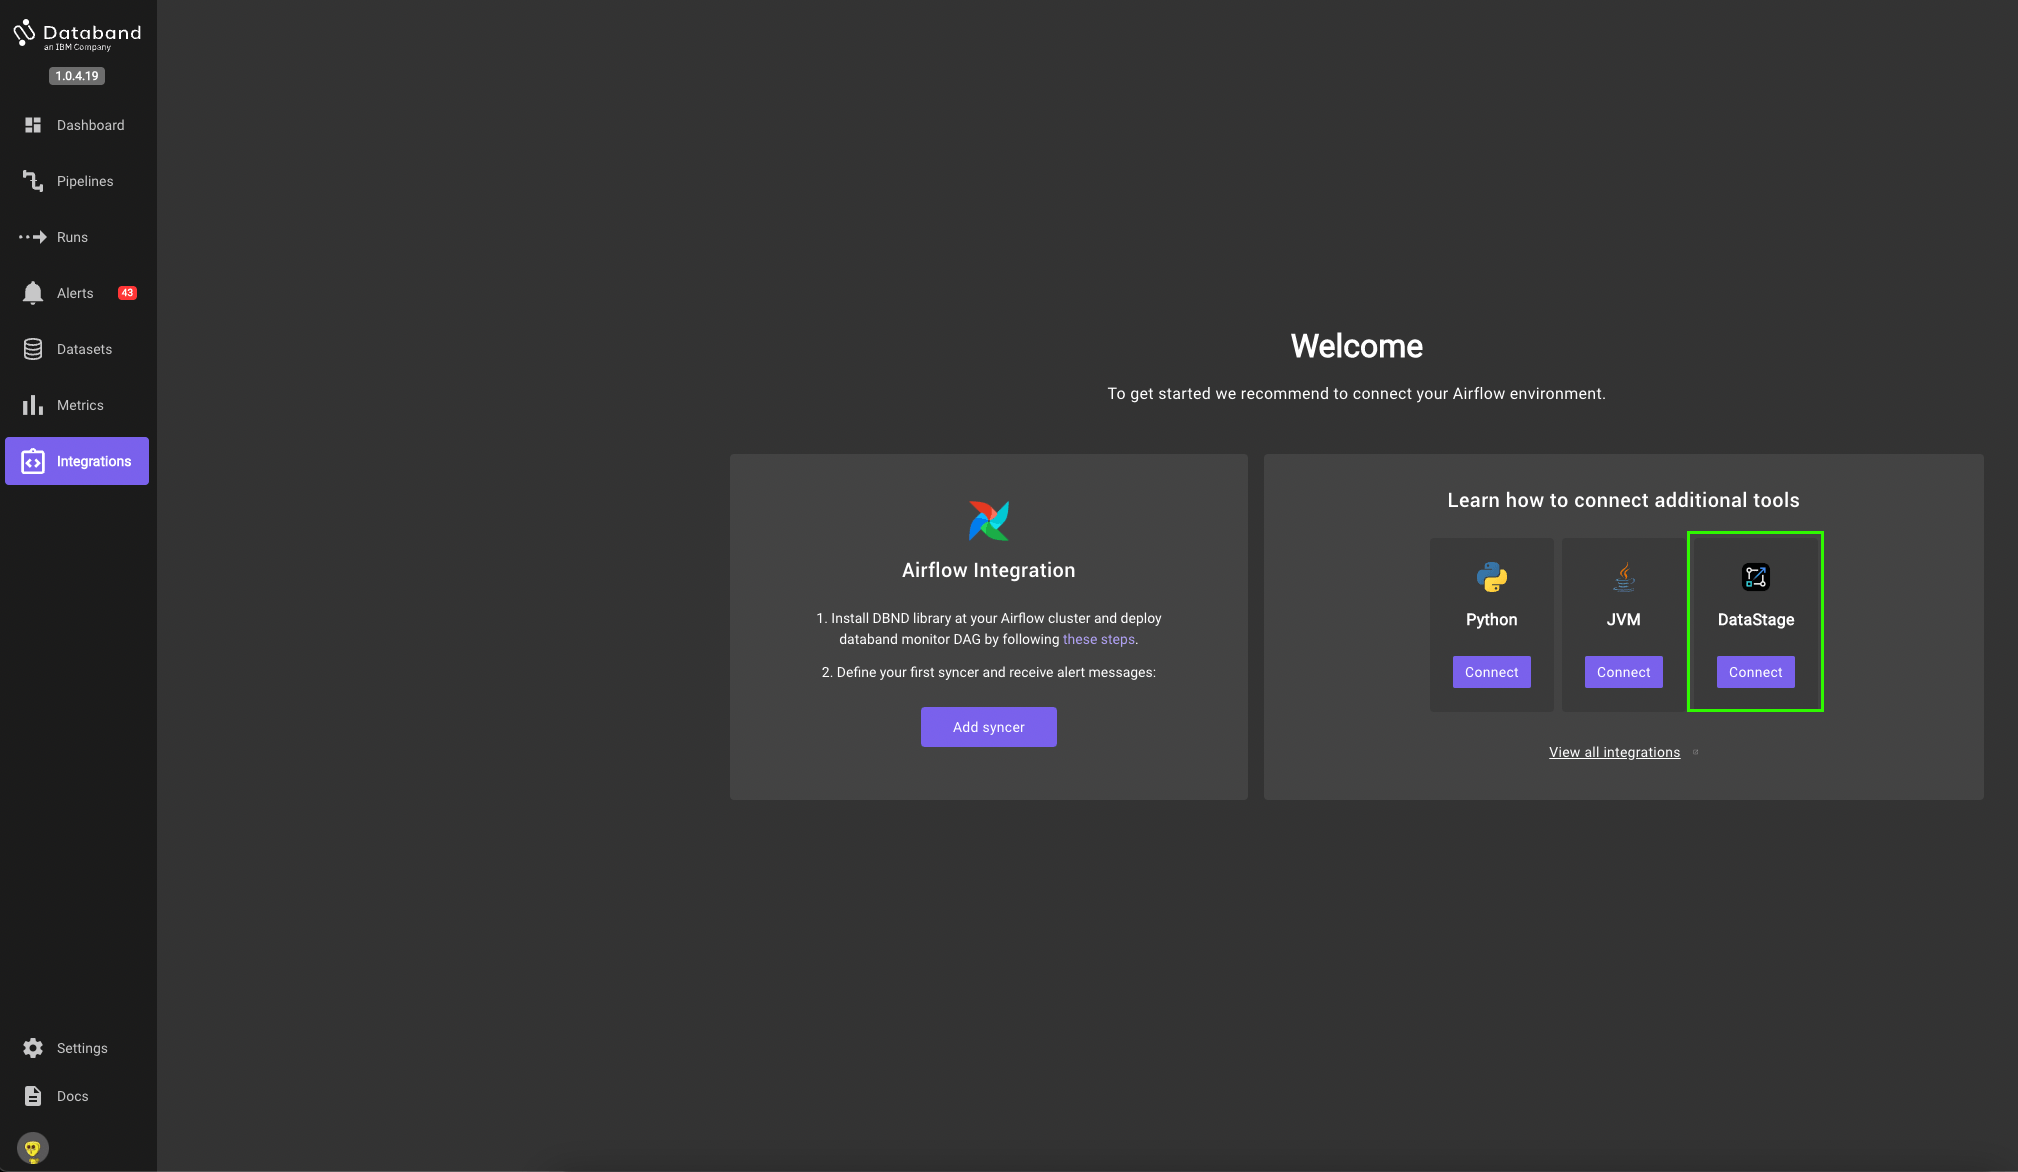
Task: Open the Alerts bell icon
Action: (x=33, y=293)
